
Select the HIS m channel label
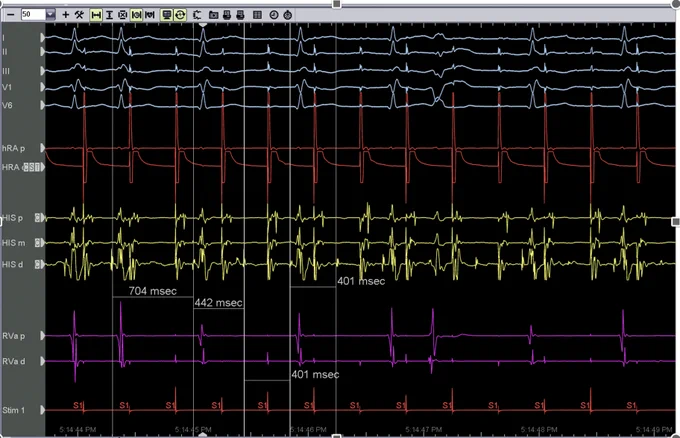tap(13, 243)
